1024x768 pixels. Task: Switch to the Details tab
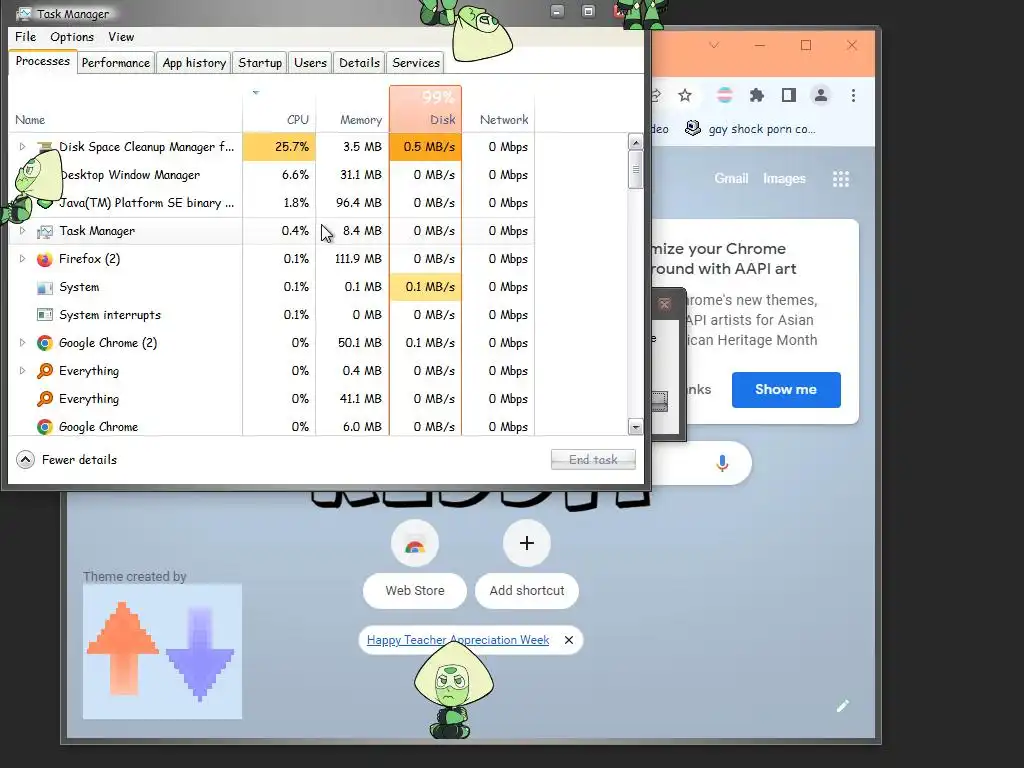click(x=359, y=63)
